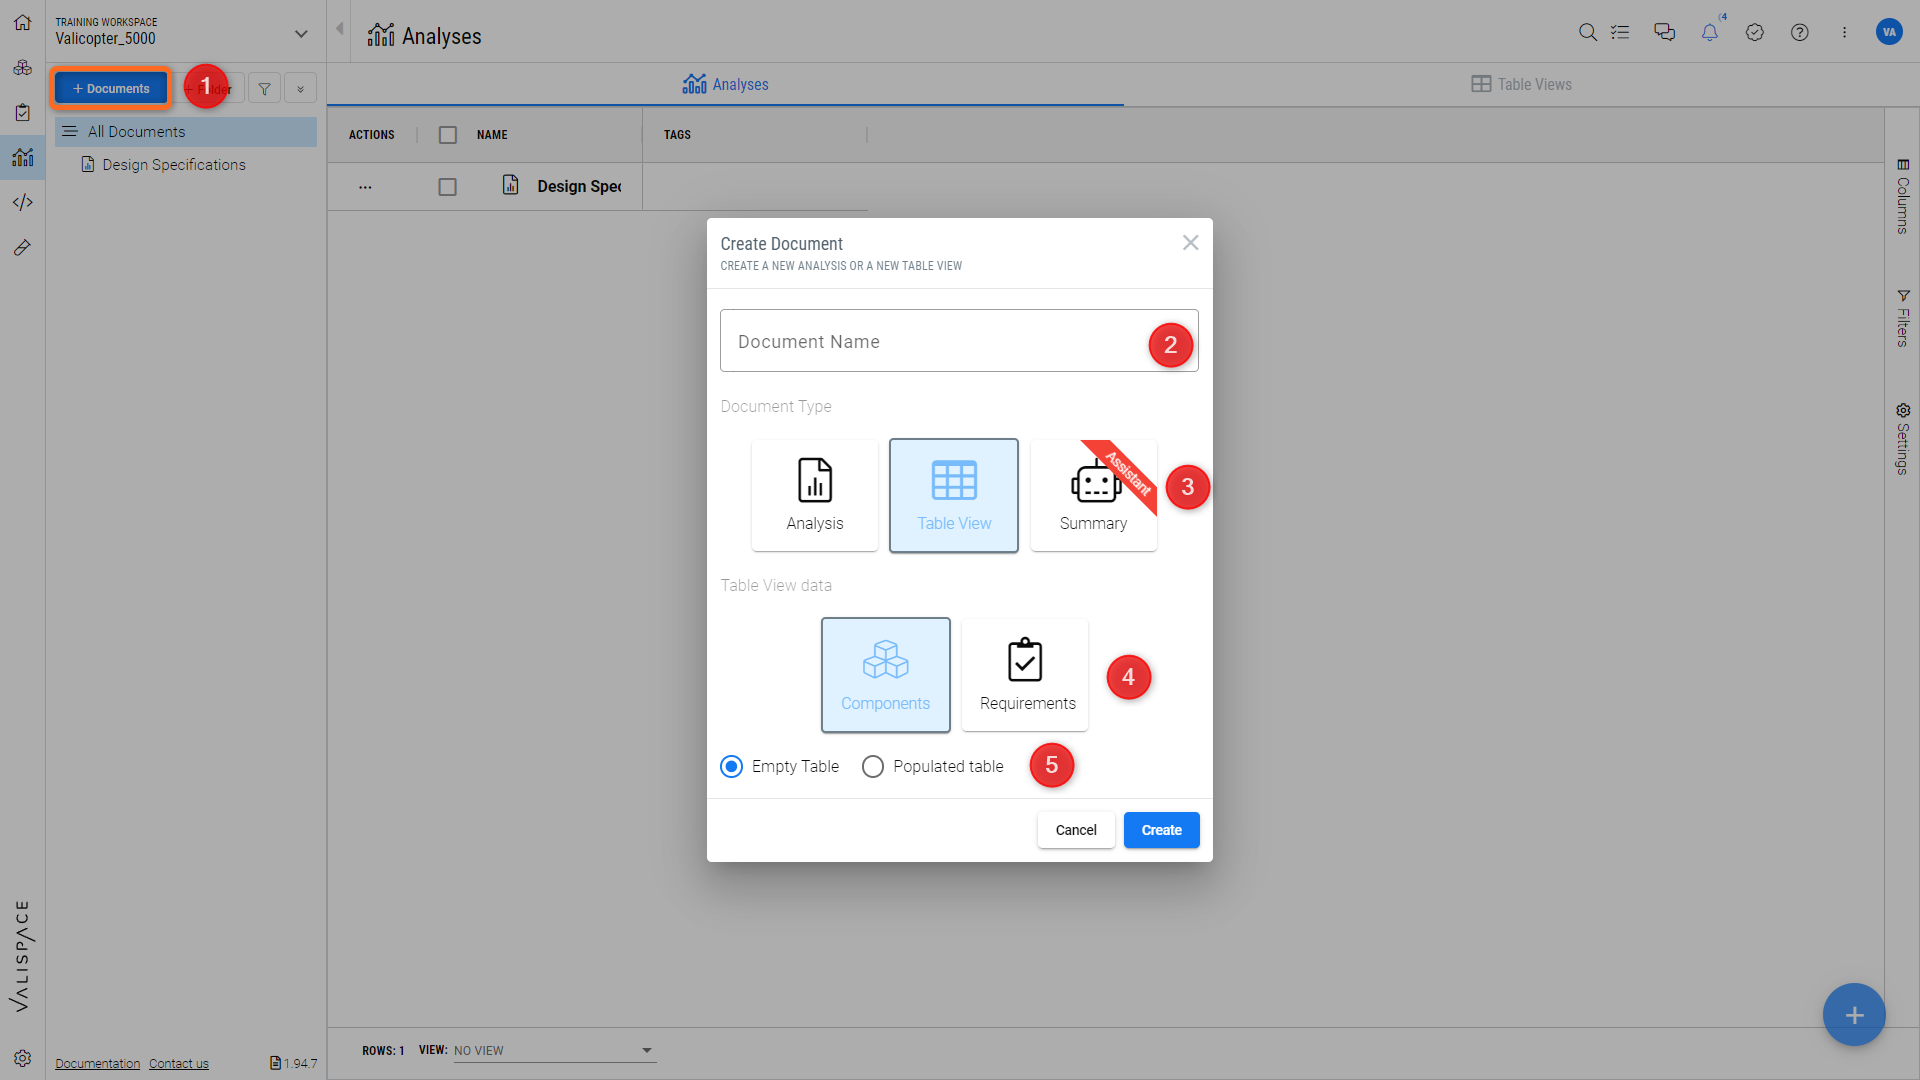Click the + Documents button
The height and width of the screenshot is (1080, 1920).
pos(111,88)
